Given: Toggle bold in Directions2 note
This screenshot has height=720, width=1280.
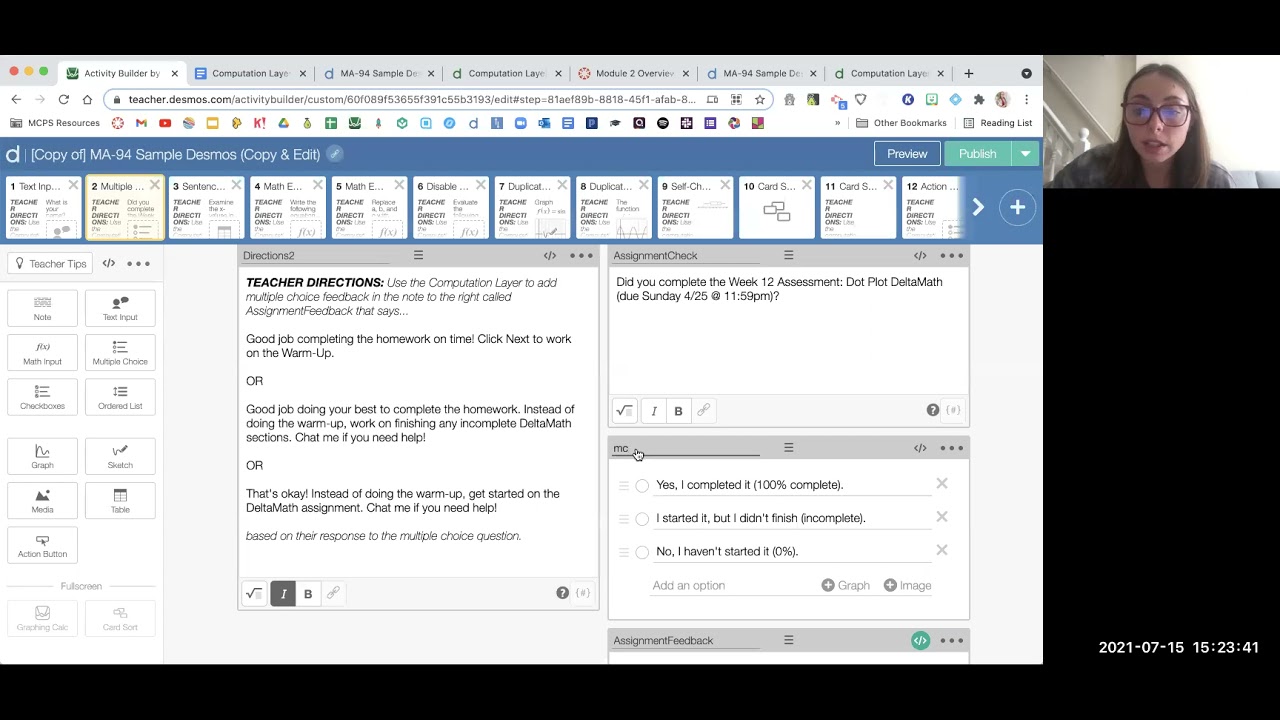Looking at the screenshot, I should coord(308,594).
